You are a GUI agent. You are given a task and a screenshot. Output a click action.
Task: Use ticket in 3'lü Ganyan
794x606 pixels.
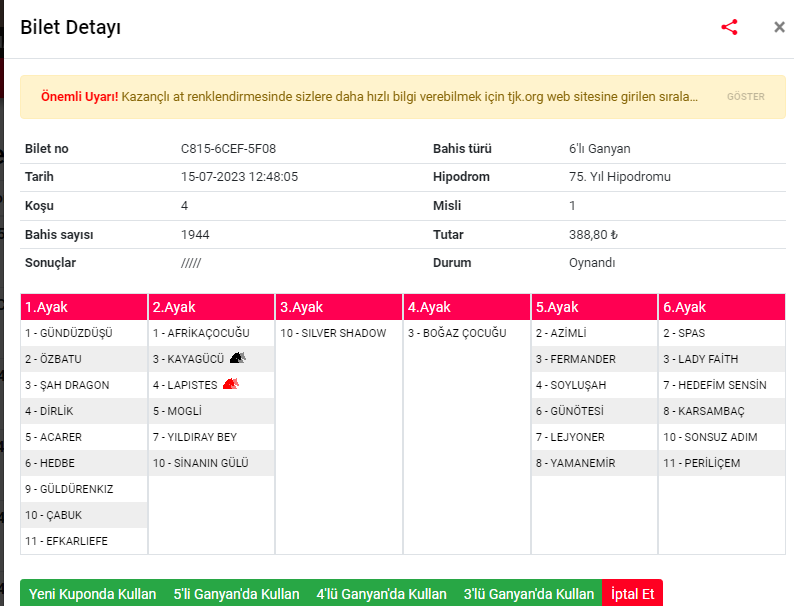click(x=529, y=594)
